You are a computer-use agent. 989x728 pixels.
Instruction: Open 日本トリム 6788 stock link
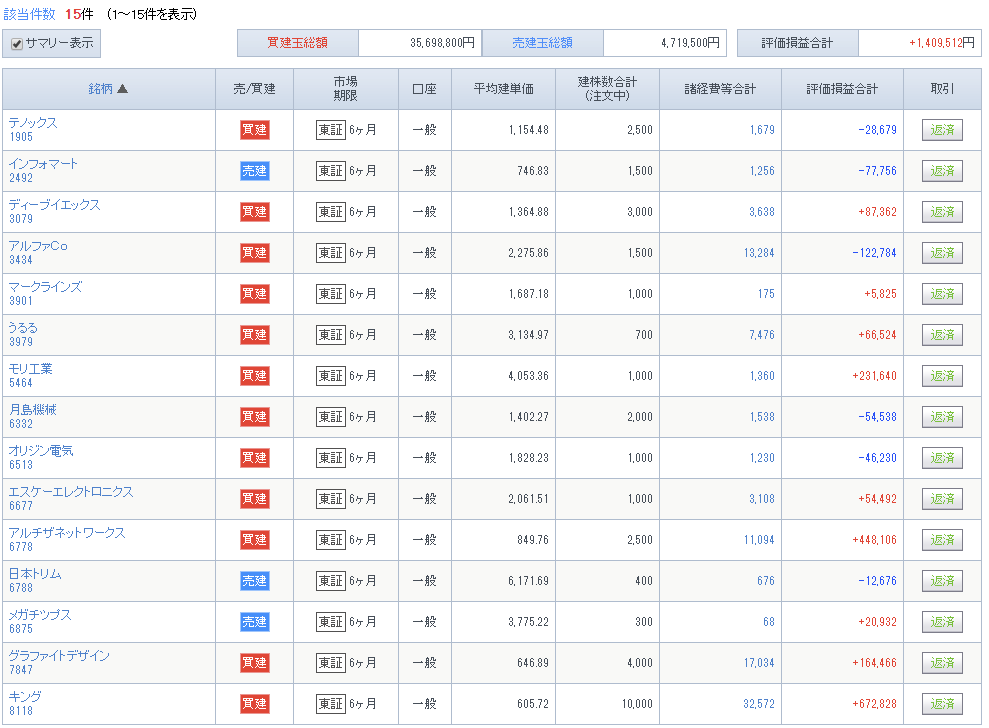click(35, 580)
